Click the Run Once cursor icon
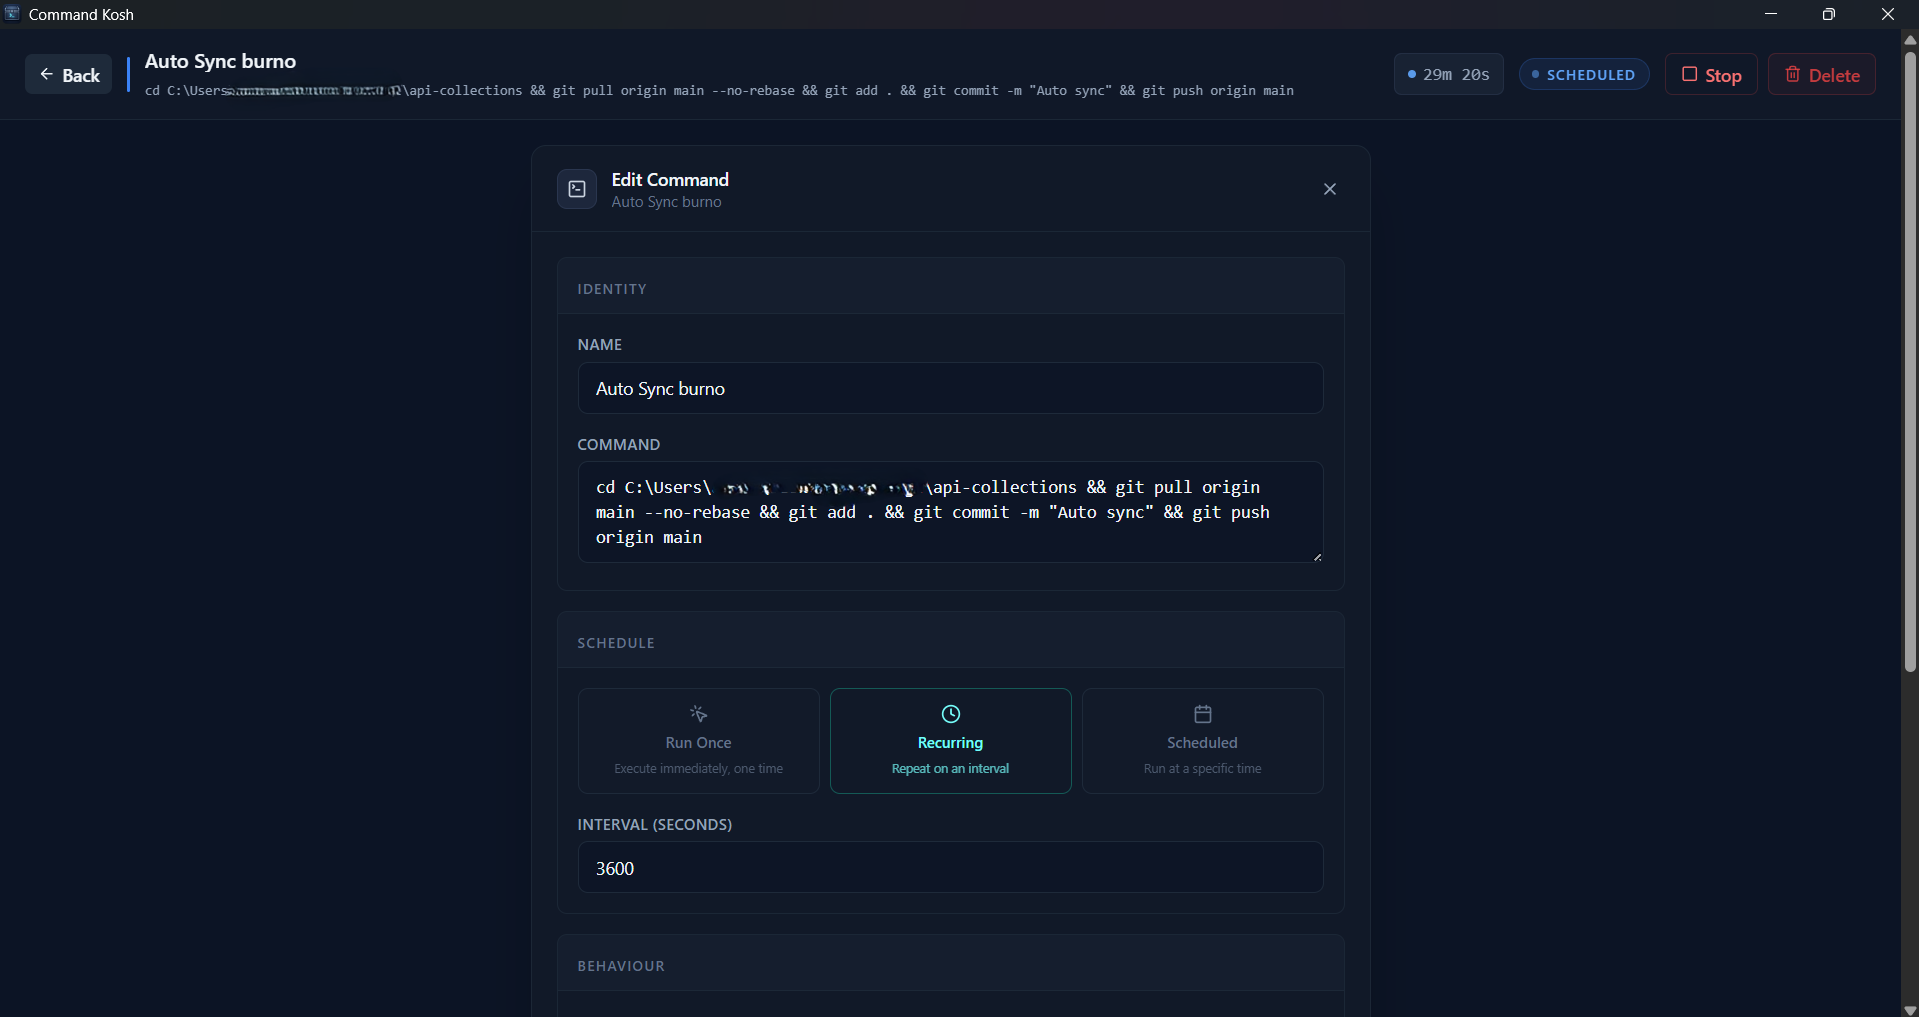Screen dimensions: 1919x1017 coord(698,714)
